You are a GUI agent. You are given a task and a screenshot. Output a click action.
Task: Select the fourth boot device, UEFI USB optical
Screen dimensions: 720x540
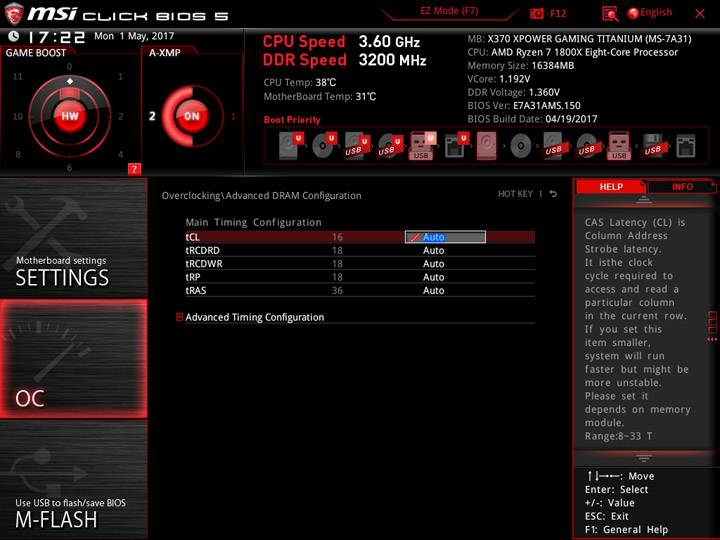(390, 146)
